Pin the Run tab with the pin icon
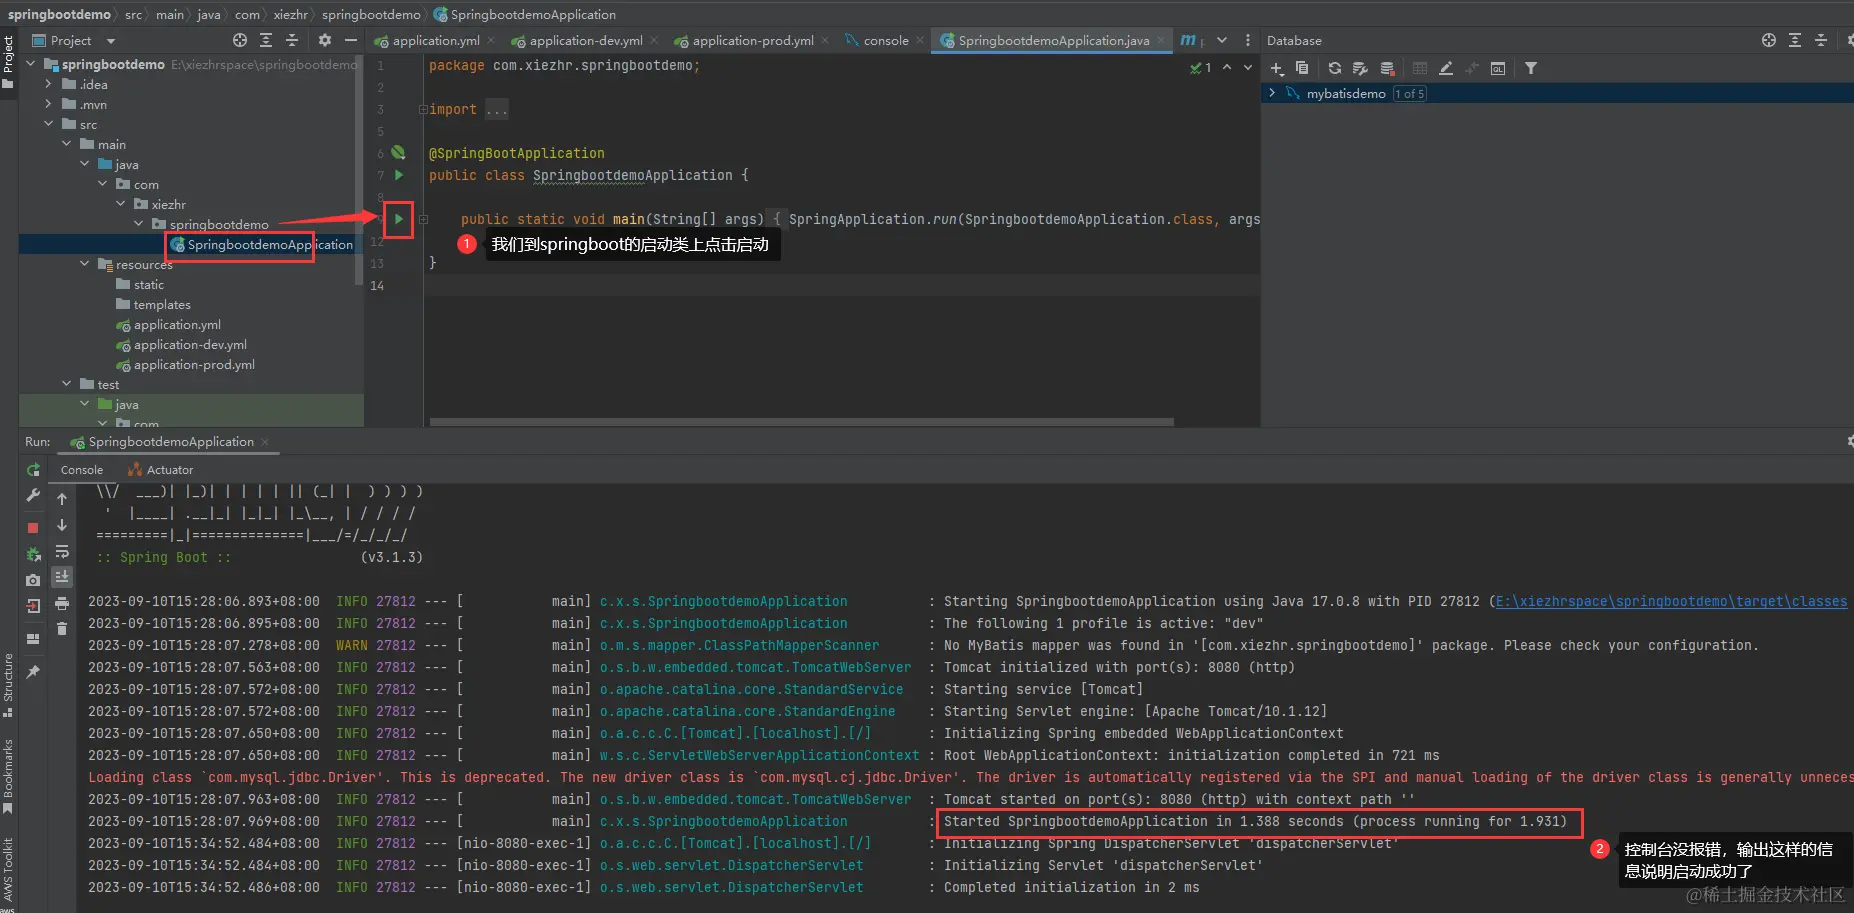Viewport: 1854px width, 913px height. coord(33,672)
